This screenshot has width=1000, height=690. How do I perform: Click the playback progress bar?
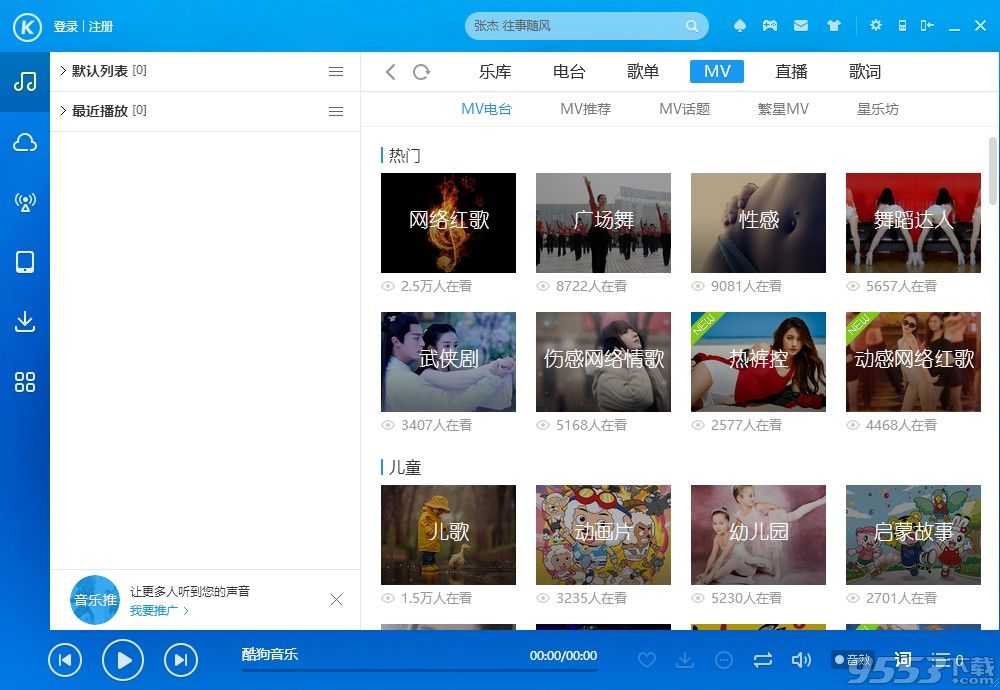(x=420, y=672)
